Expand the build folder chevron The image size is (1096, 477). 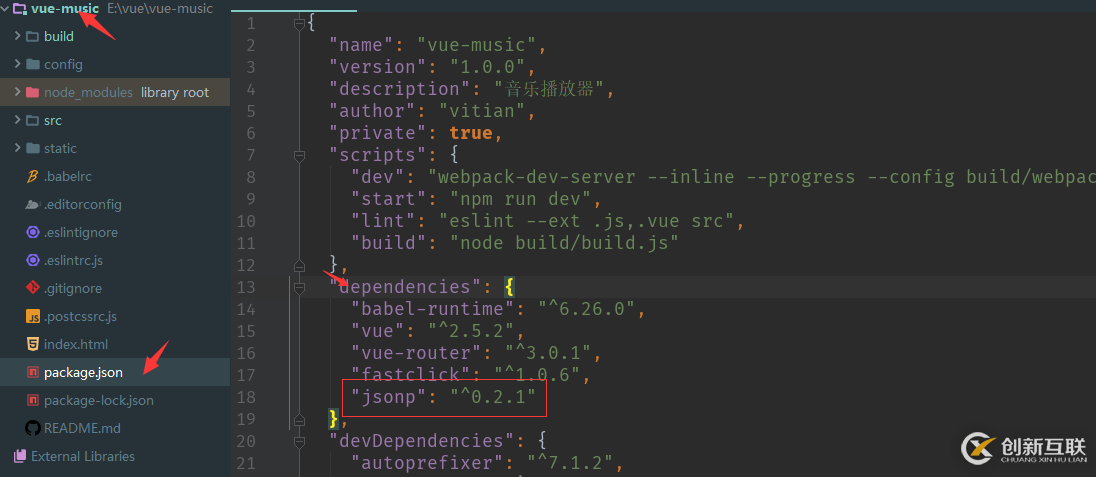[x=17, y=36]
